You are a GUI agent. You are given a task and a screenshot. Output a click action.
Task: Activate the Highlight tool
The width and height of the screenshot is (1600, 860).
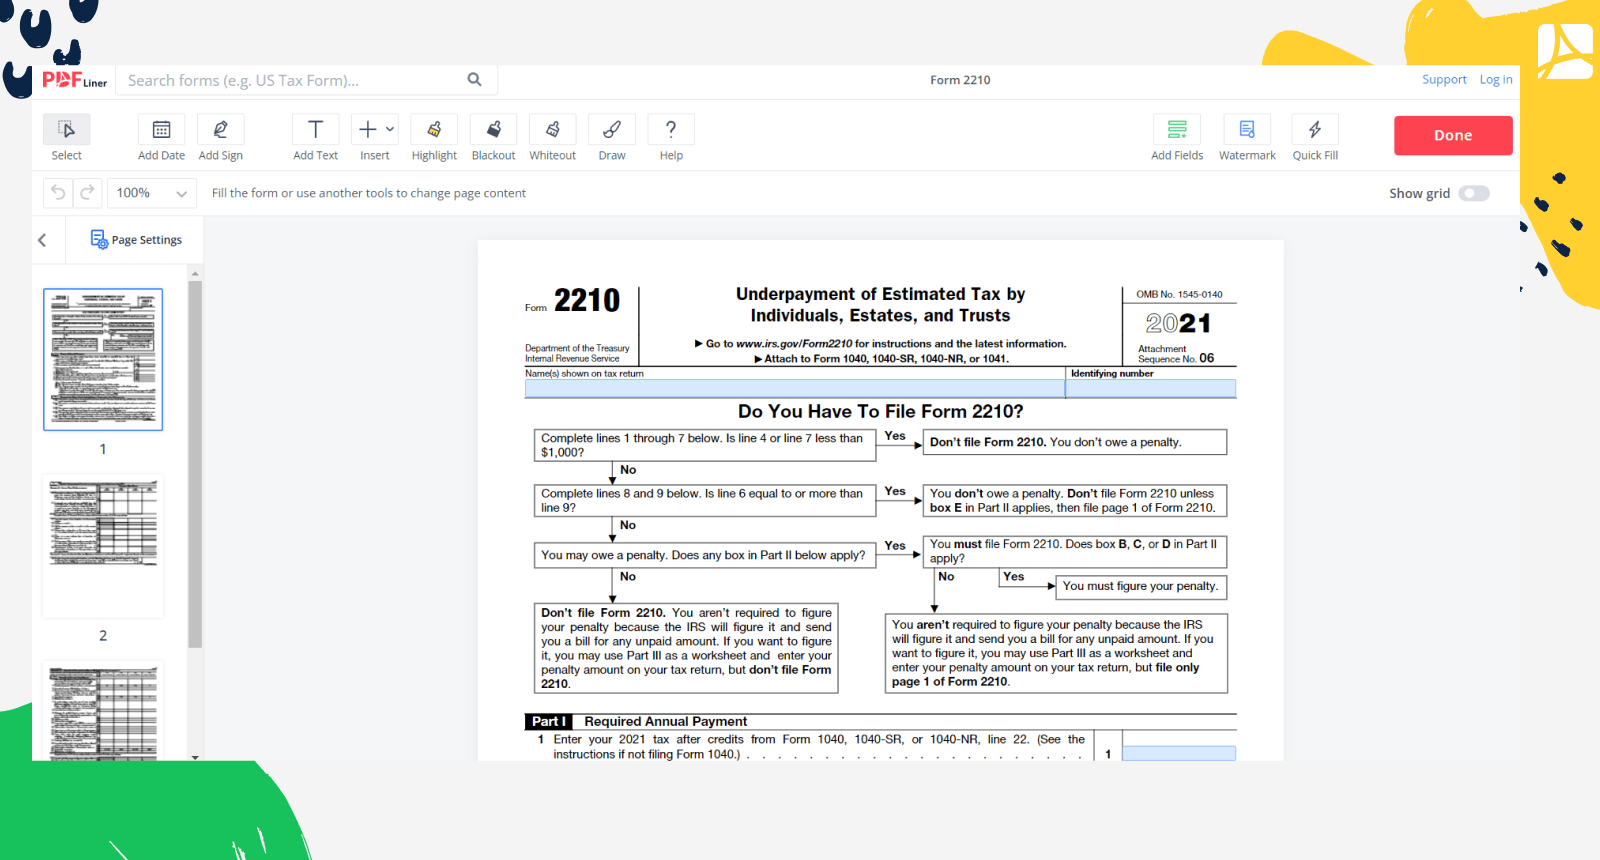434,130
